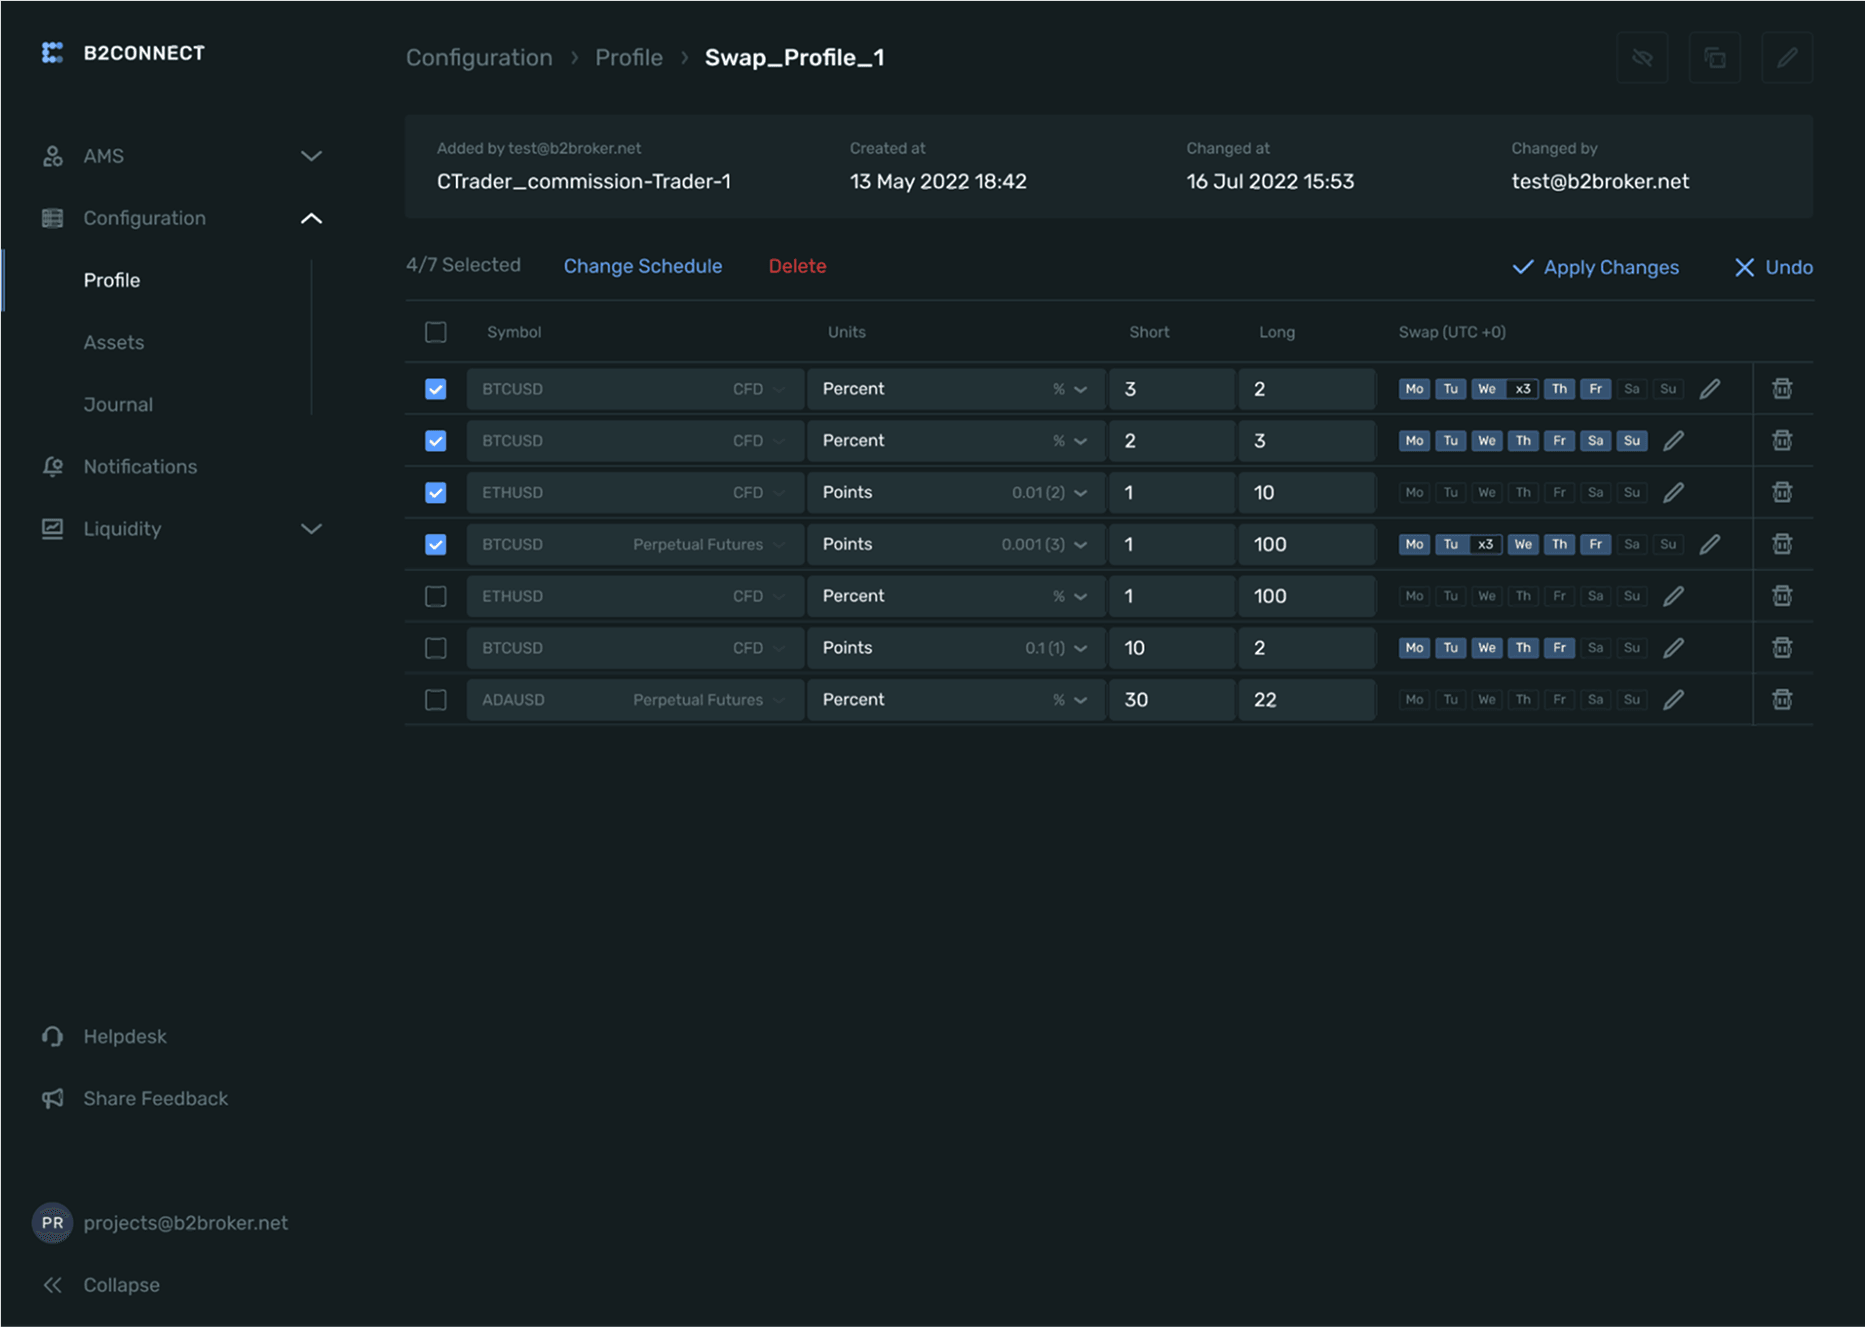The width and height of the screenshot is (1865, 1327).
Task: Edit swap schedule for ETHUSD Points row
Action: 1673,492
